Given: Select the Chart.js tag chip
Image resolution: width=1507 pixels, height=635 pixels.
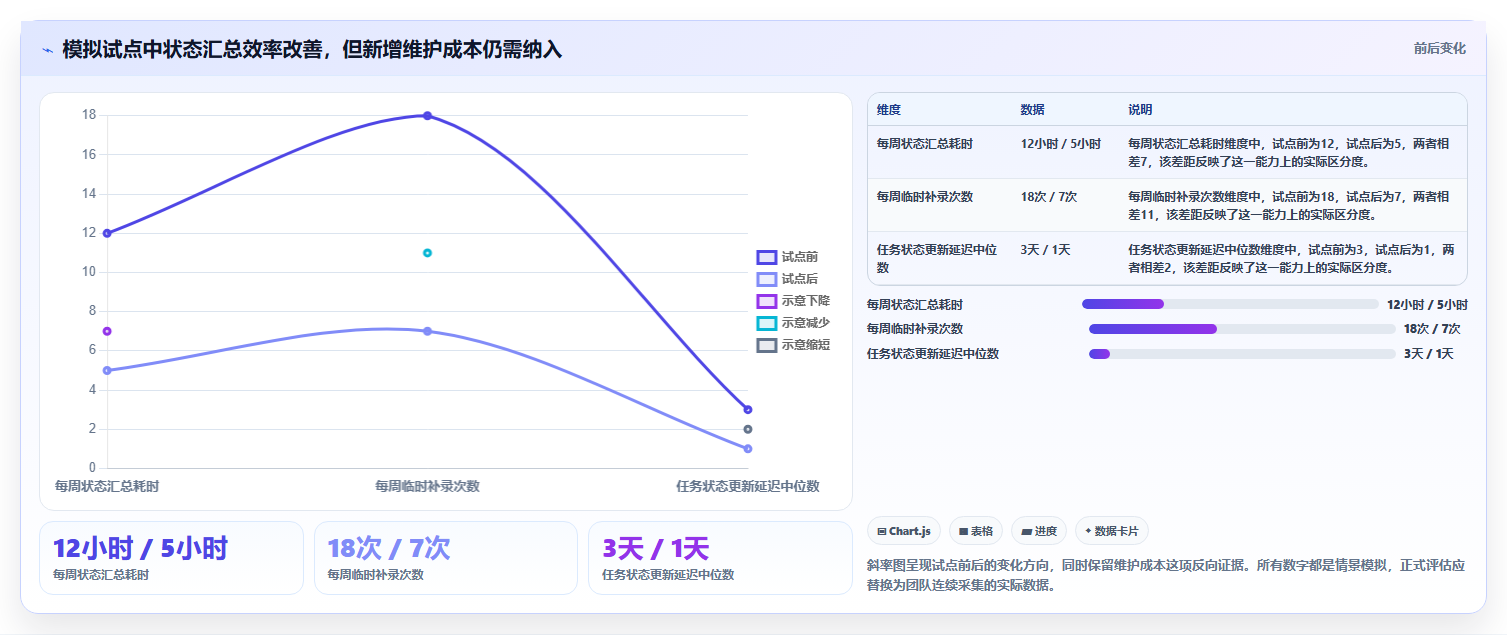Looking at the screenshot, I should point(904,531).
